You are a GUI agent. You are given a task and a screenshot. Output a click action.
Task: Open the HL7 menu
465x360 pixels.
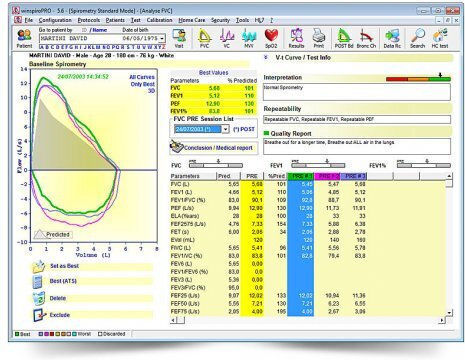[x=259, y=20]
